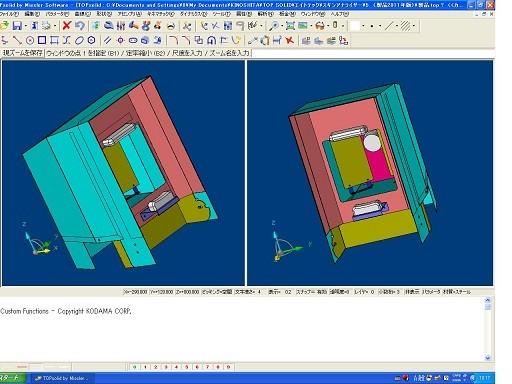Screen dimensions: 512x384
Task: Click the 現ズームを保存 button
Action: pos(22,53)
